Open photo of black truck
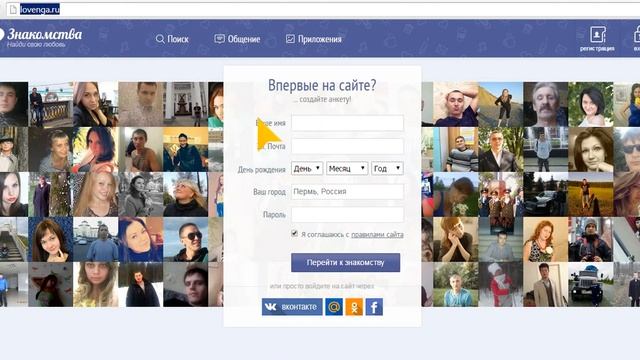Image resolution: width=640 pixels, height=360 pixels. [x=590, y=284]
